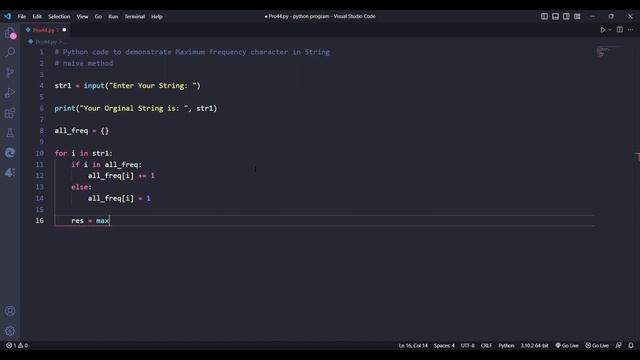Screen dimensions: 640x360
Task: Change indentation via Spaces: 4
Action: coord(444,345)
